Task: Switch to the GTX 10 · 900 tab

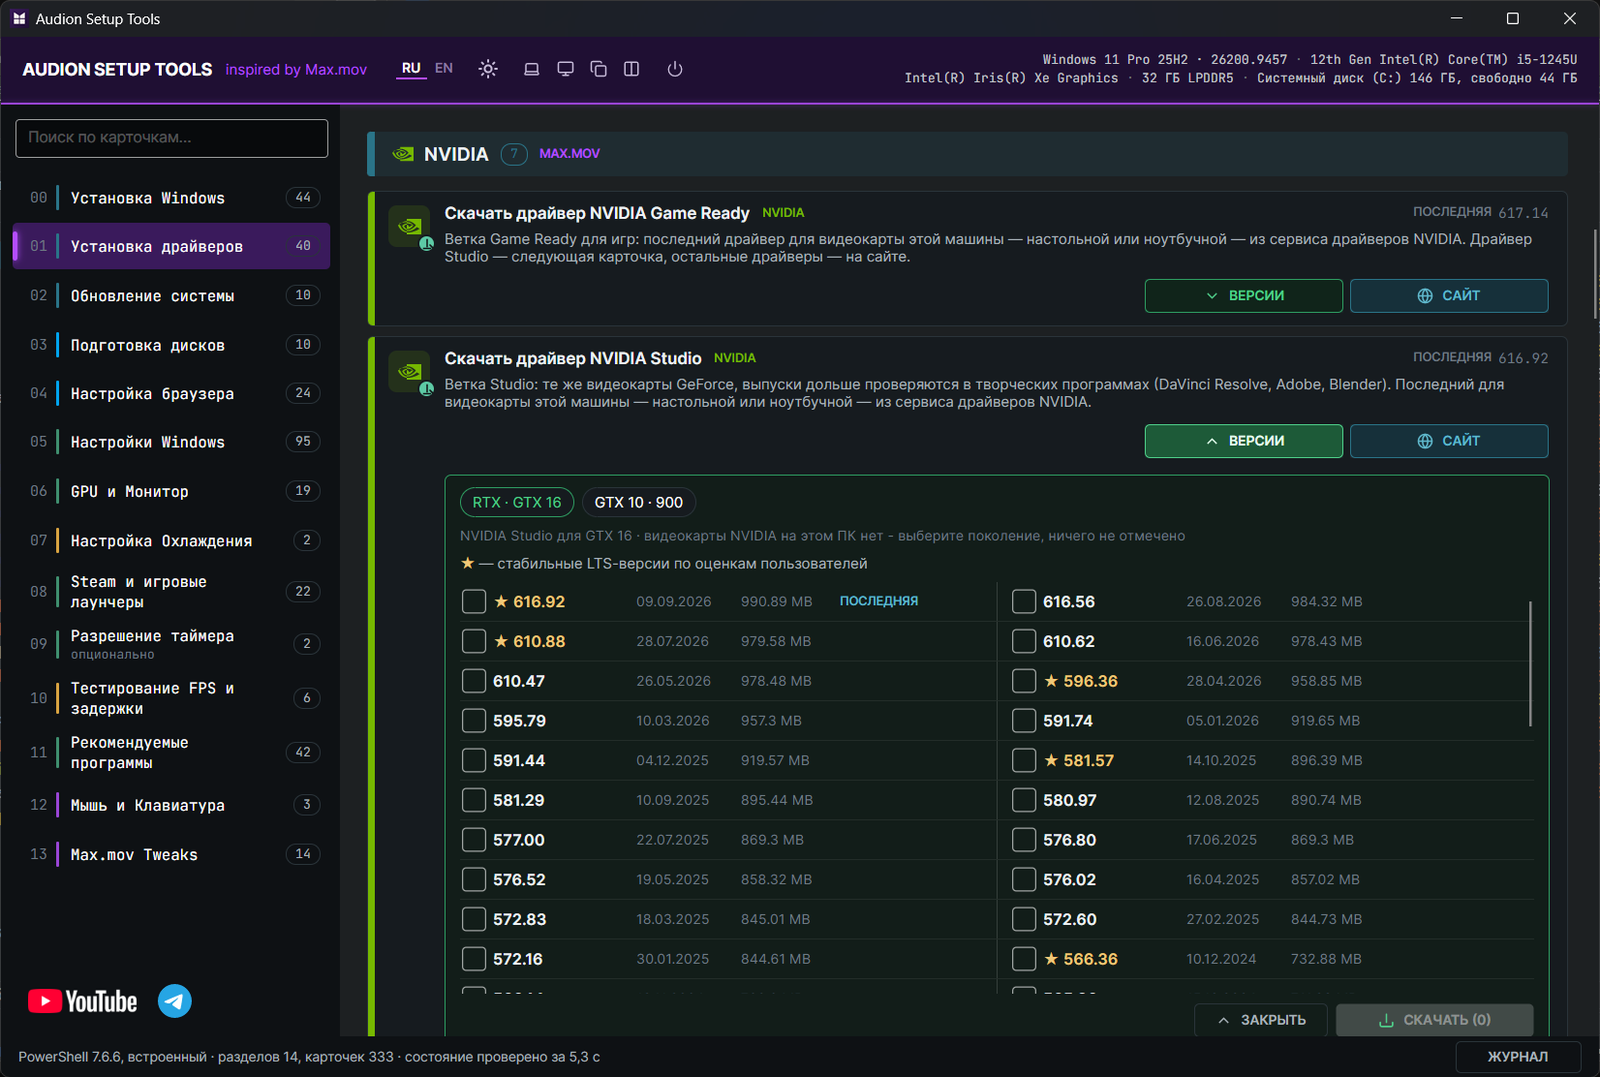Action: (639, 502)
